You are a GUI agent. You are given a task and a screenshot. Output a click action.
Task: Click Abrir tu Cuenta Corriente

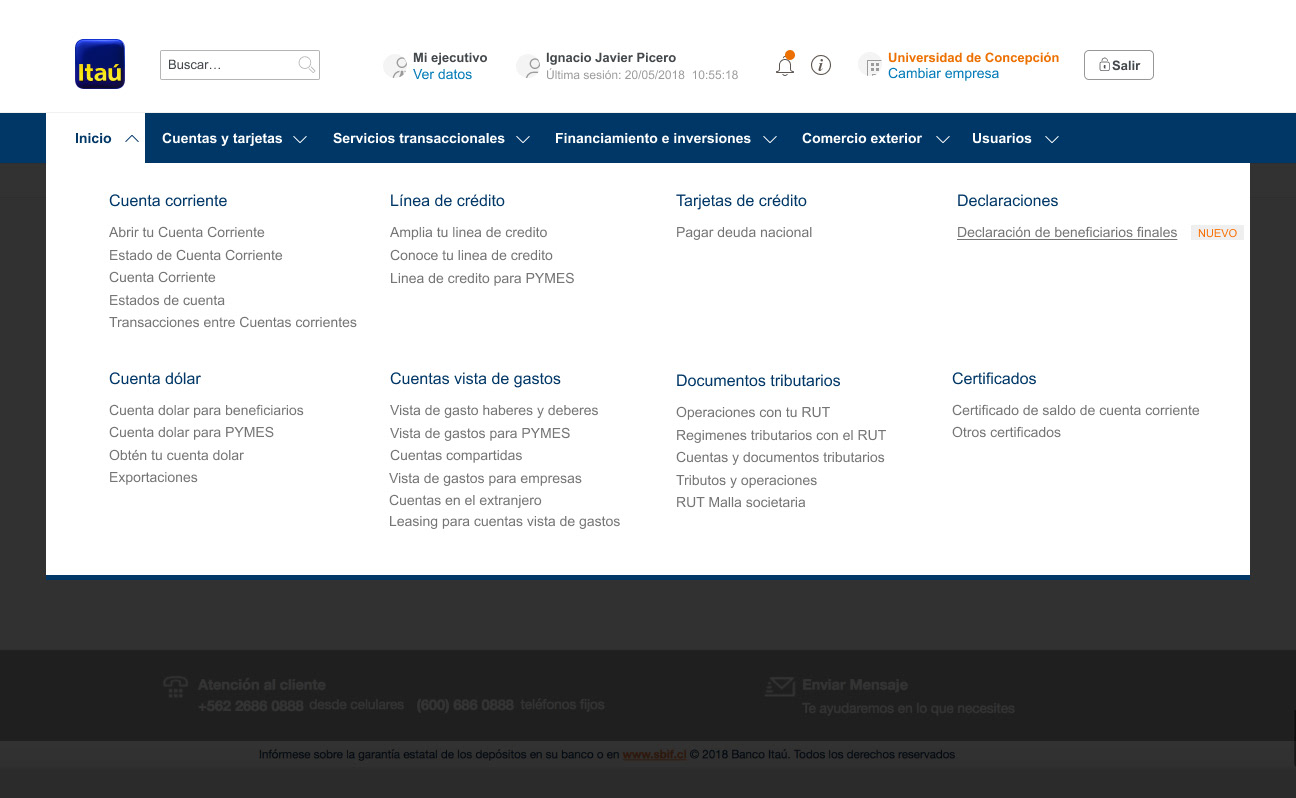tap(187, 232)
